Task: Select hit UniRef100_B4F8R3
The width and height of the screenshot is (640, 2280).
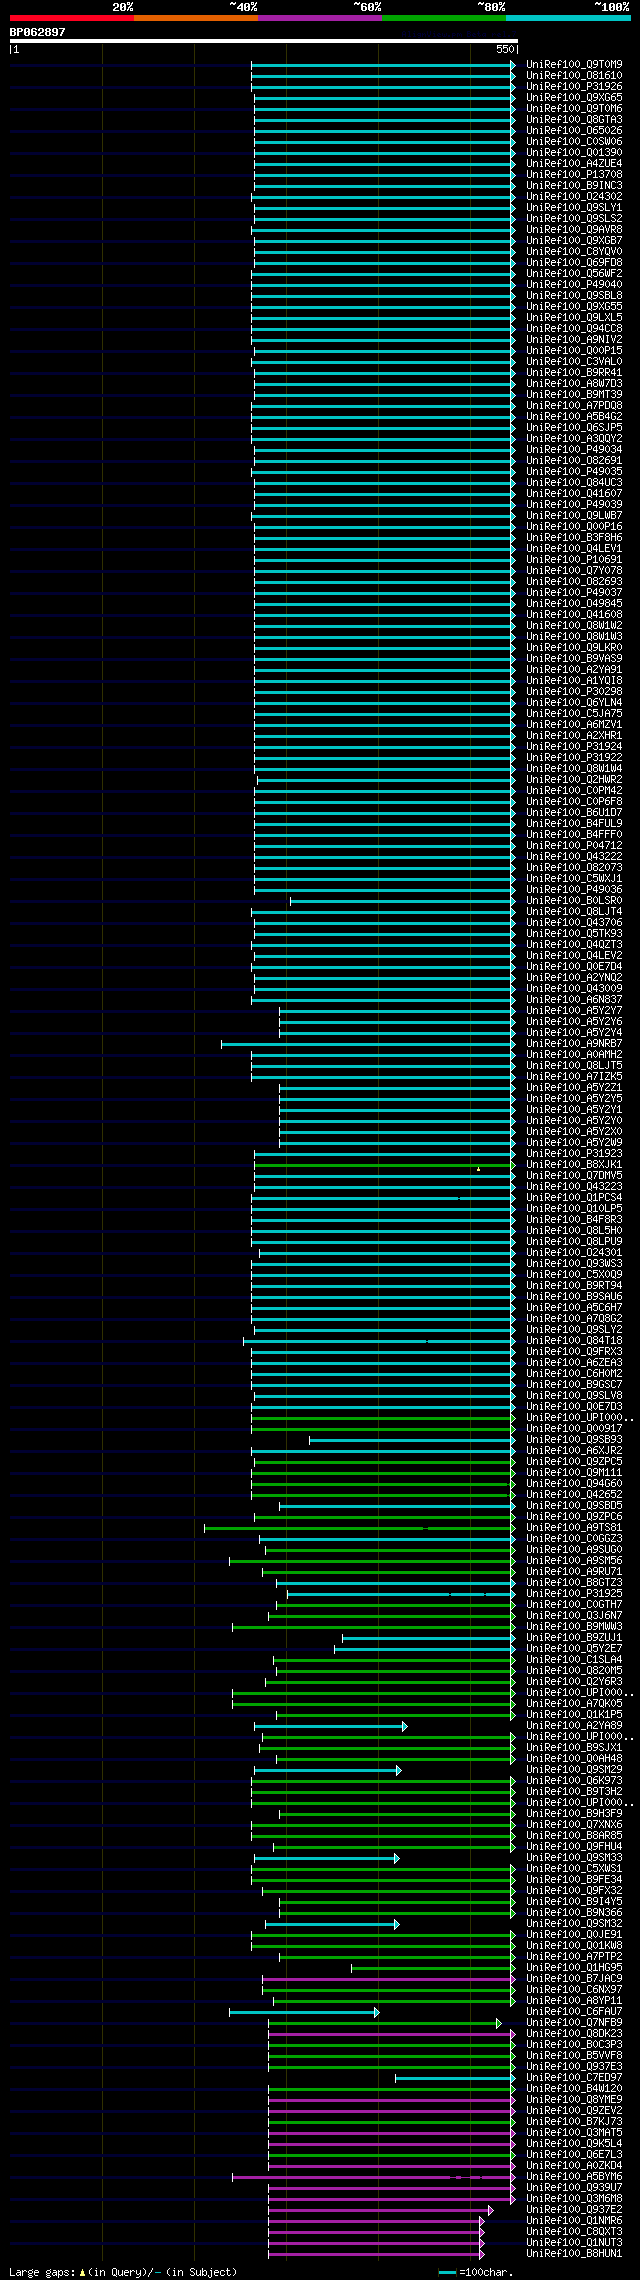Action: coord(574,1220)
